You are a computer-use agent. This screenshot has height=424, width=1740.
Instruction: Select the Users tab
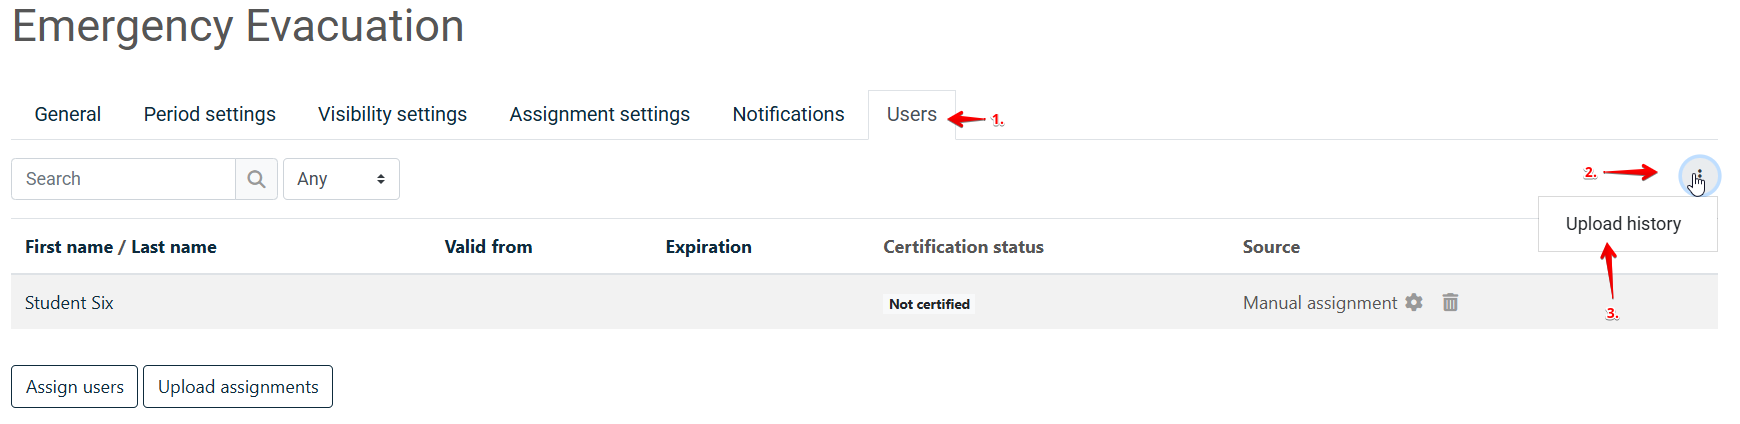point(911,115)
